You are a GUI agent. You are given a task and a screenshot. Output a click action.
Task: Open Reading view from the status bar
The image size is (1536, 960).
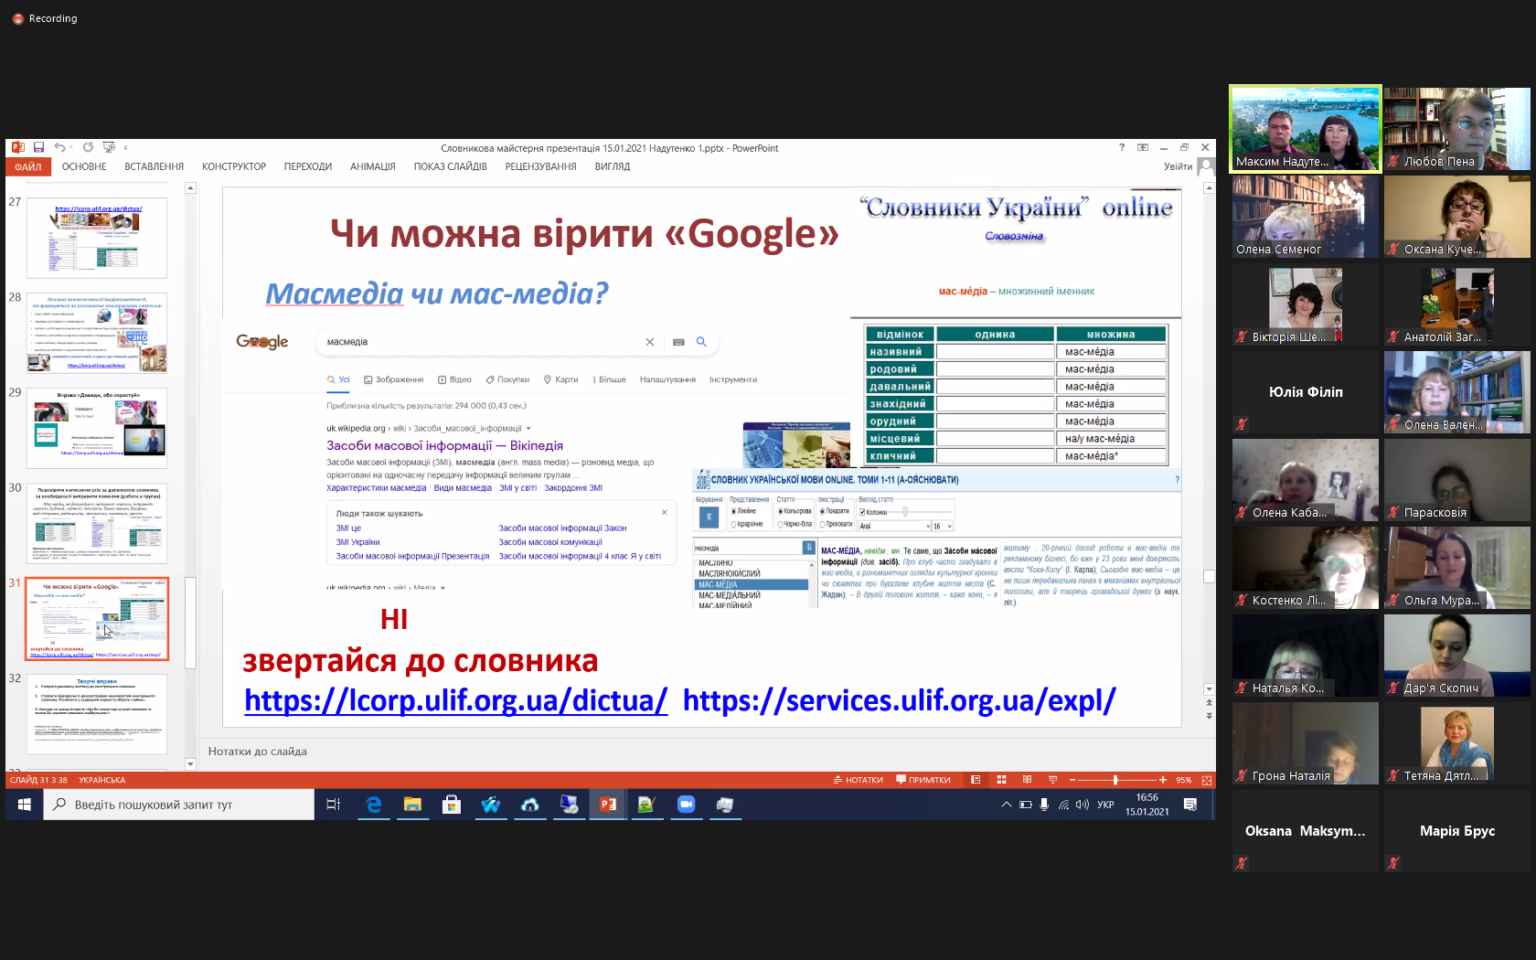(x=1027, y=780)
